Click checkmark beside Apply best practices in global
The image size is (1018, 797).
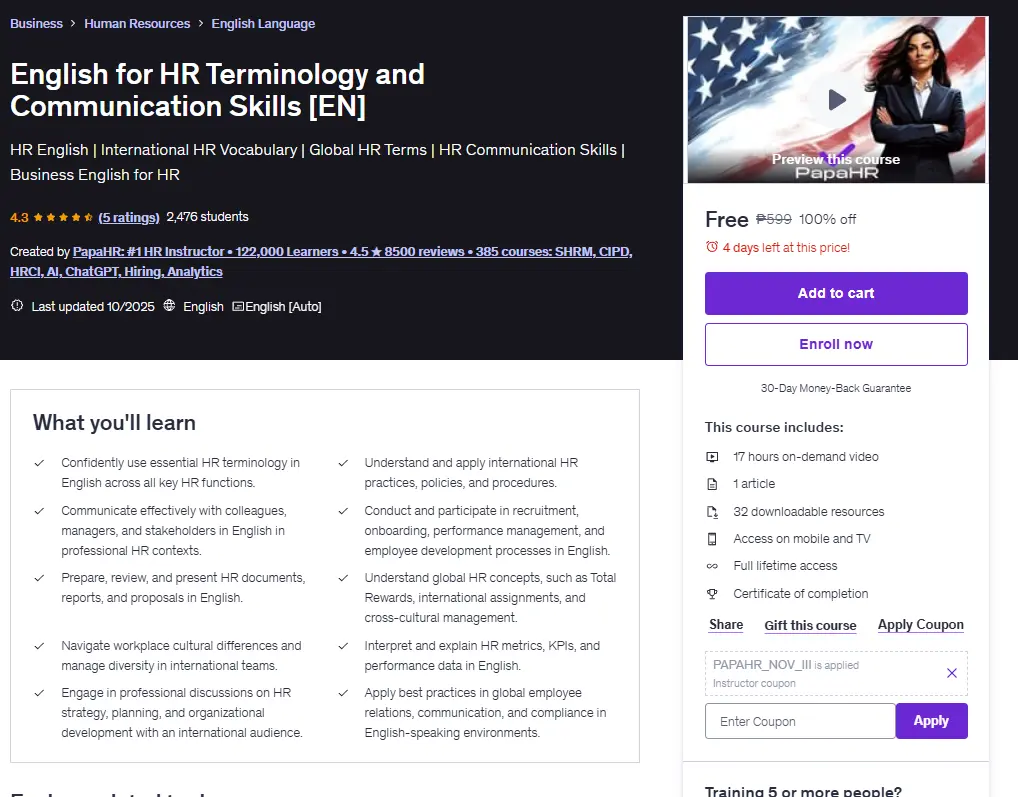pyautogui.click(x=343, y=693)
